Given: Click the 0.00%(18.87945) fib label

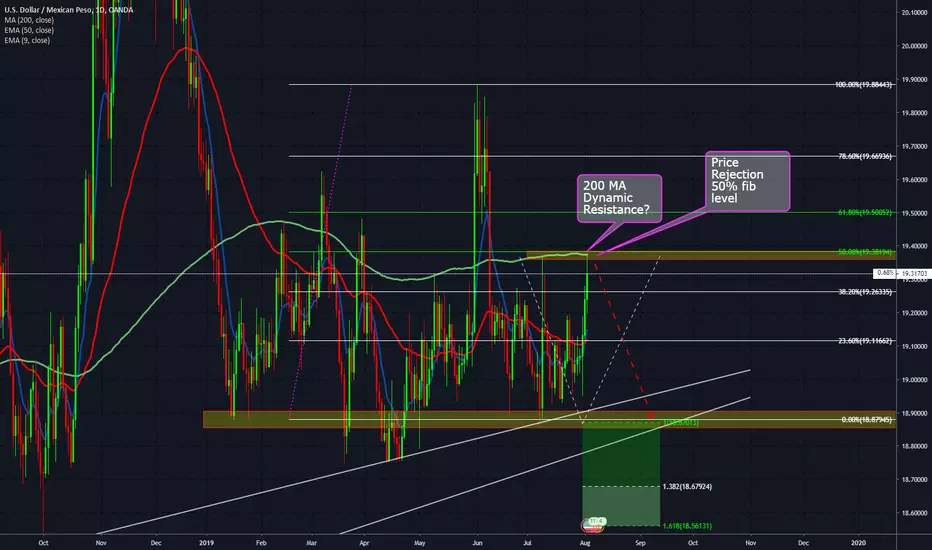Looking at the screenshot, I should point(867,419).
